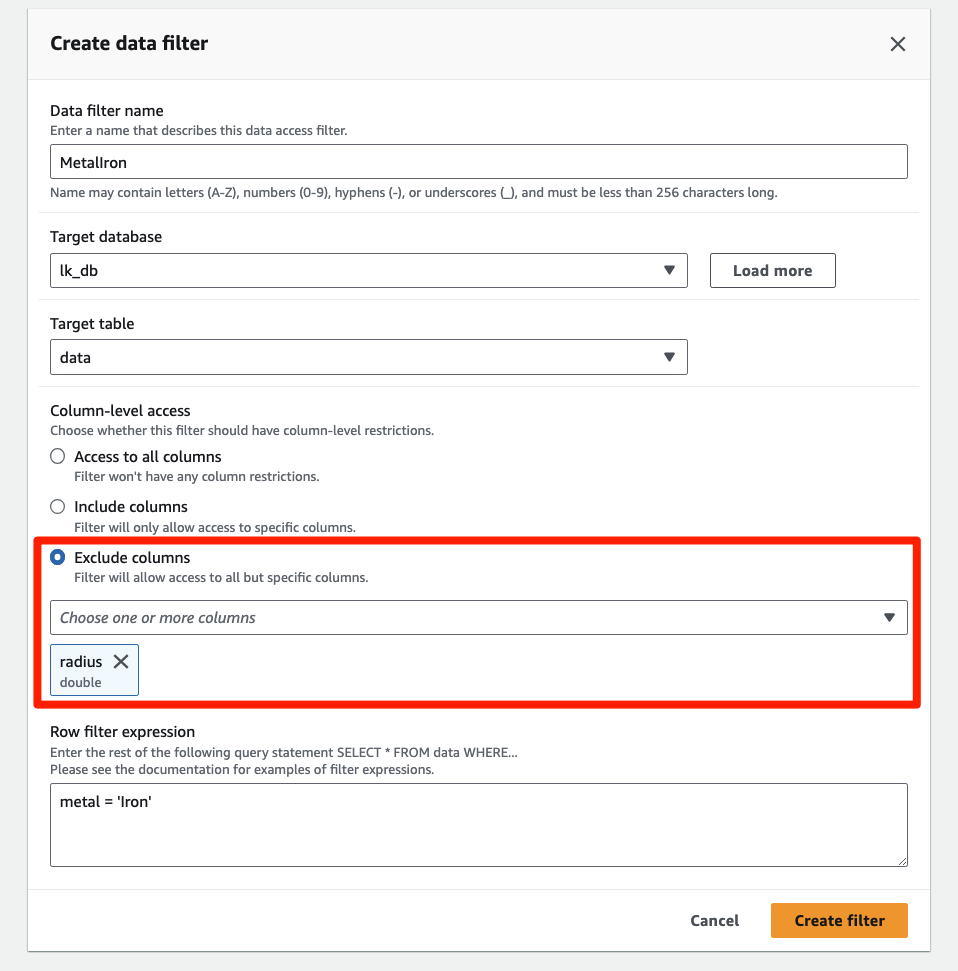Focus the Data filter name field with MetalIron
This screenshot has height=971, width=958.
479,162
